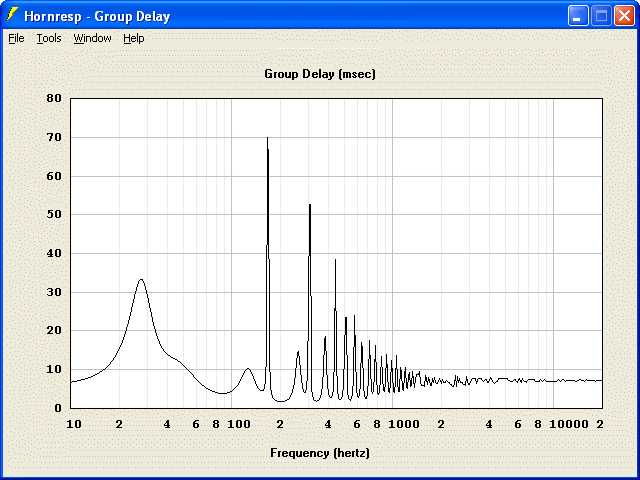Screen dimensions: 640x480
Task: Click the 10000 label on the frequency axis
Action: pyautogui.click(x=569, y=424)
